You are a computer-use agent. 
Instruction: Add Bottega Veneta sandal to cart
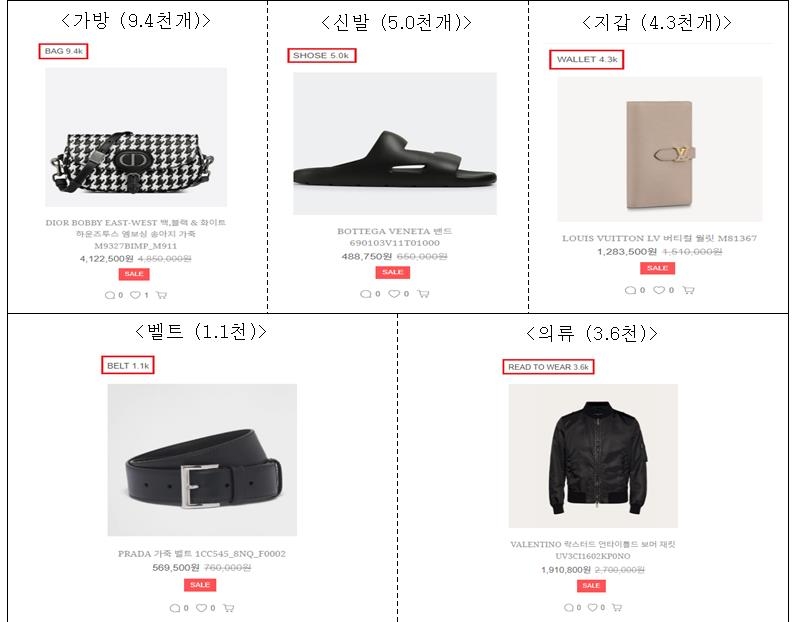click(423, 294)
